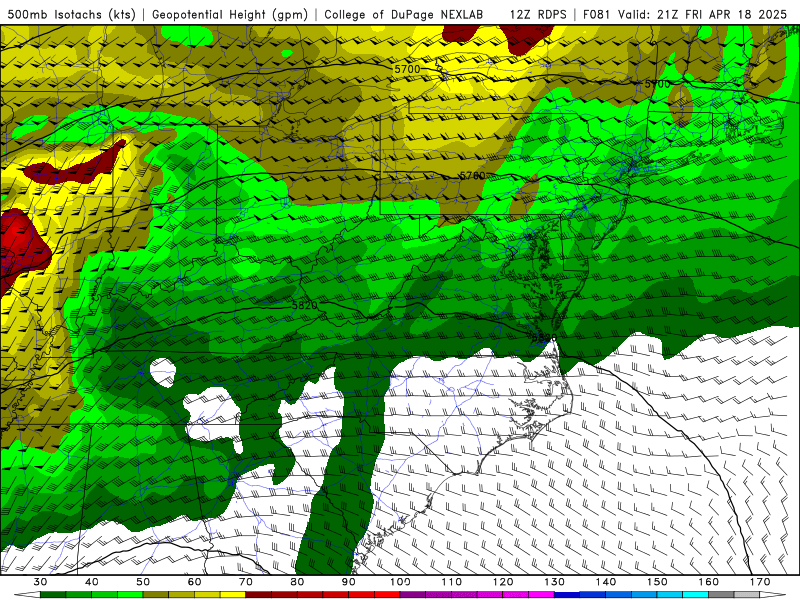The image size is (800, 600).
Task: Click the white arrow cap left of color bar
Action: [x=28, y=595]
